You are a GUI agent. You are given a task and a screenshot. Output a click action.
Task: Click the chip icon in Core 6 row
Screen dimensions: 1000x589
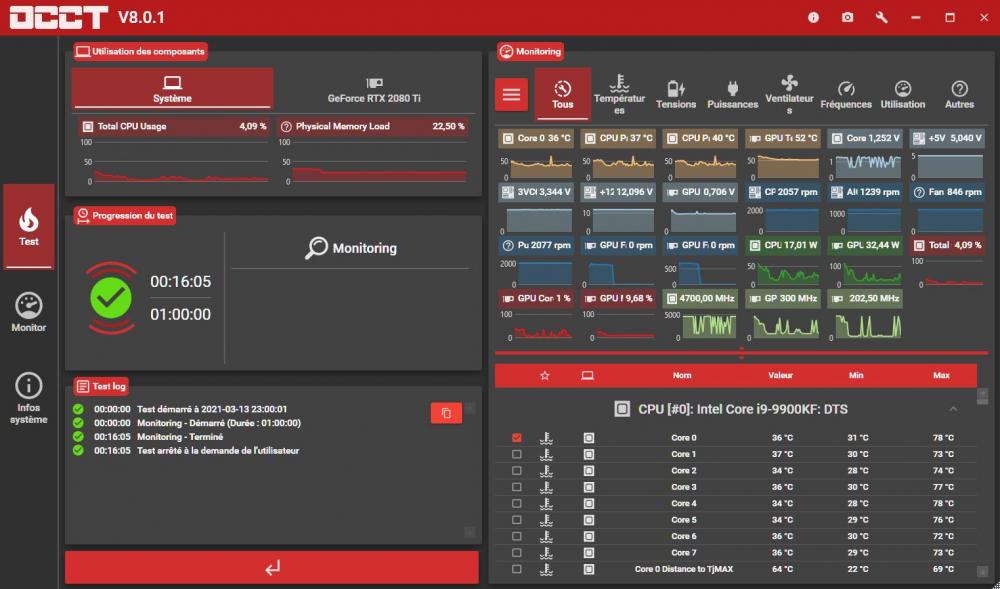[589, 536]
